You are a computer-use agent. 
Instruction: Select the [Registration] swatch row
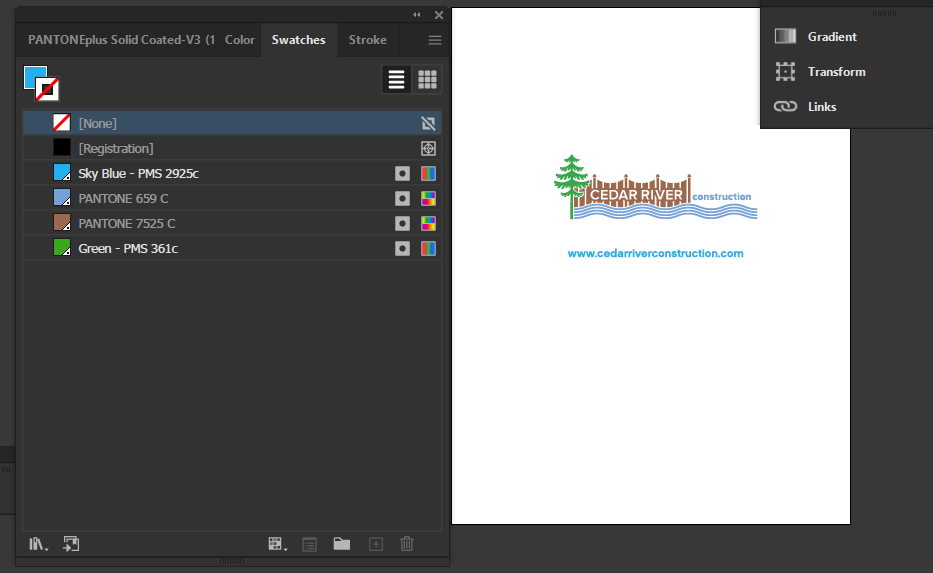[232, 148]
